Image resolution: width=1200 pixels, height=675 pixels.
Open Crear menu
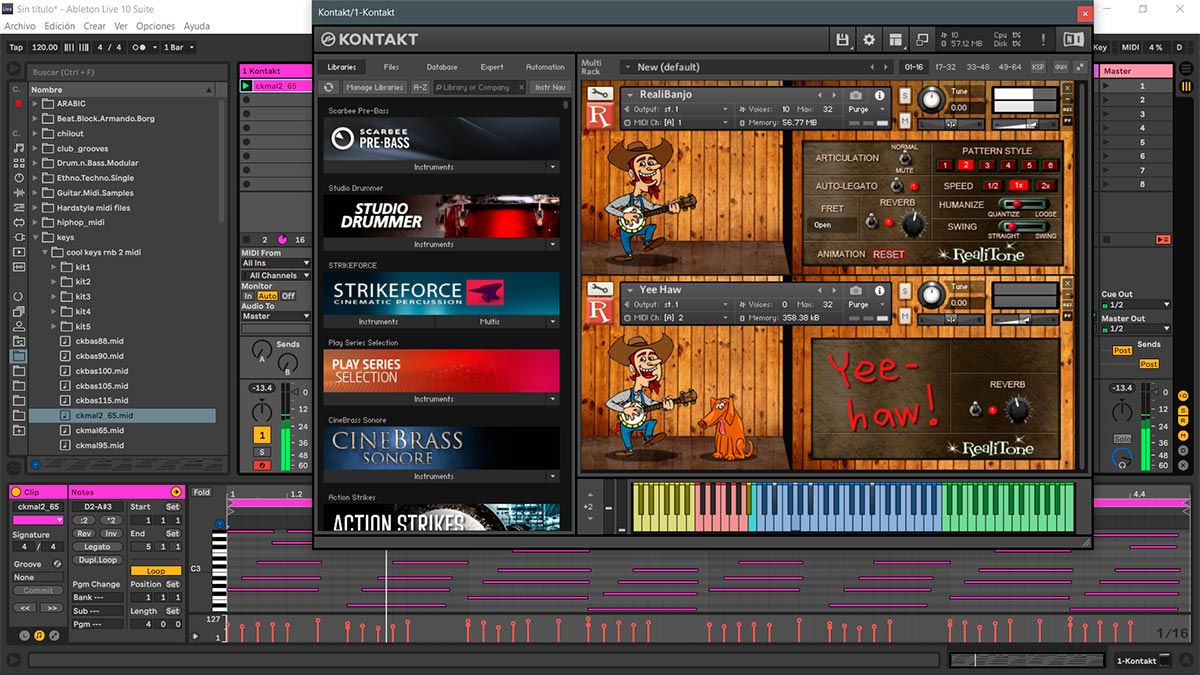click(95, 26)
